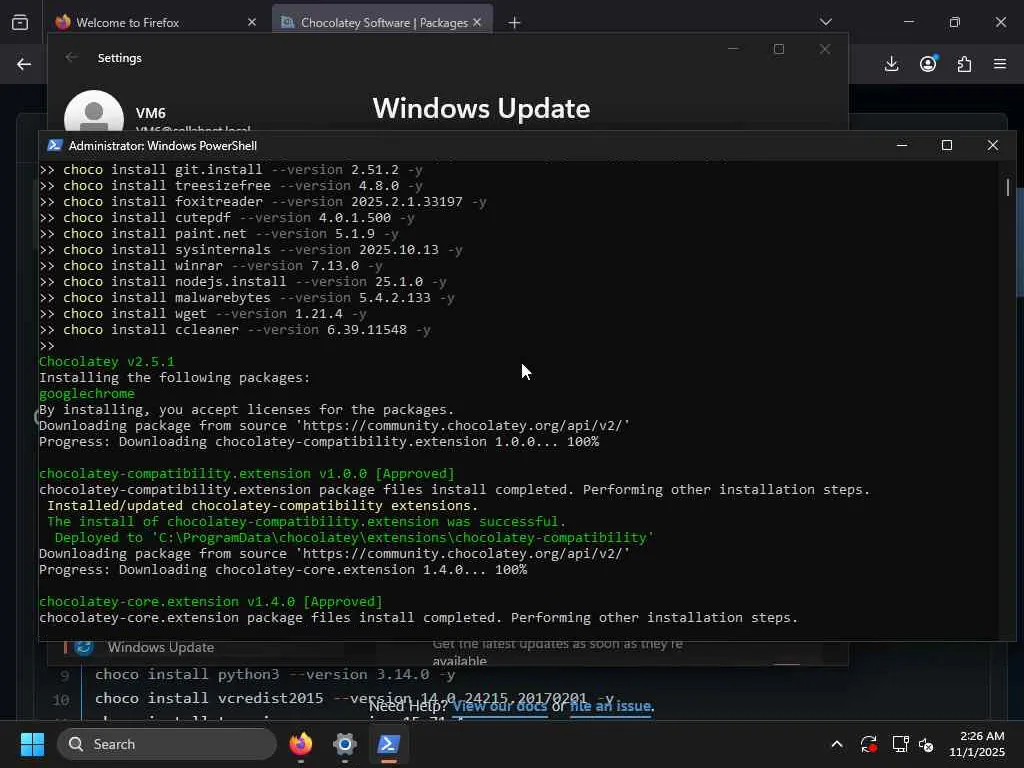The image size is (1024, 768).
Task: Click 'choco install ccleaner' line
Action: click(x=234, y=330)
